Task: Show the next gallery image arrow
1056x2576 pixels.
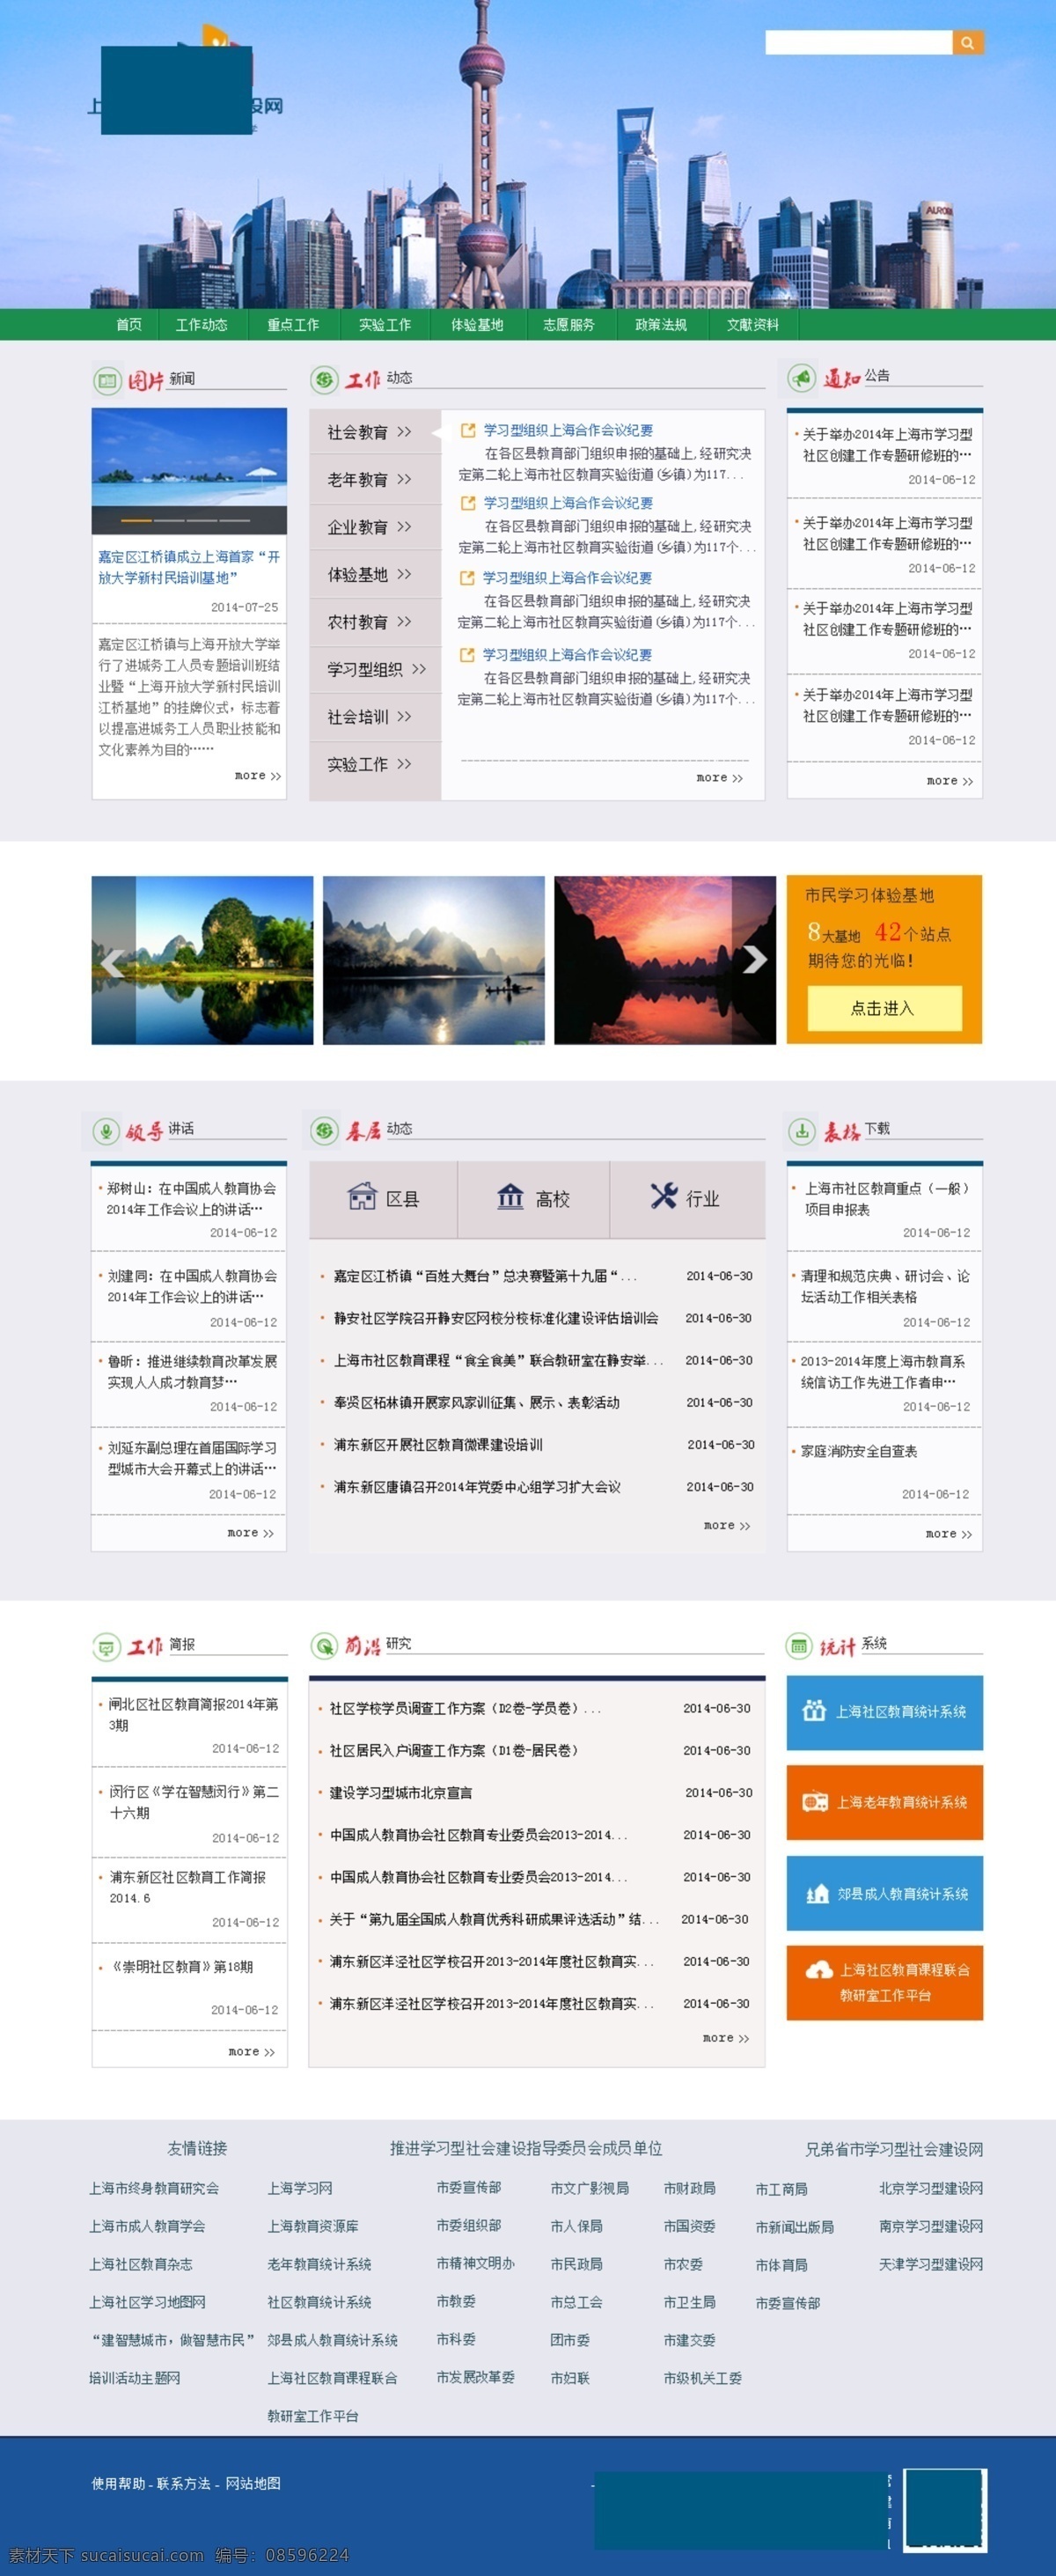Action: [x=755, y=959]
